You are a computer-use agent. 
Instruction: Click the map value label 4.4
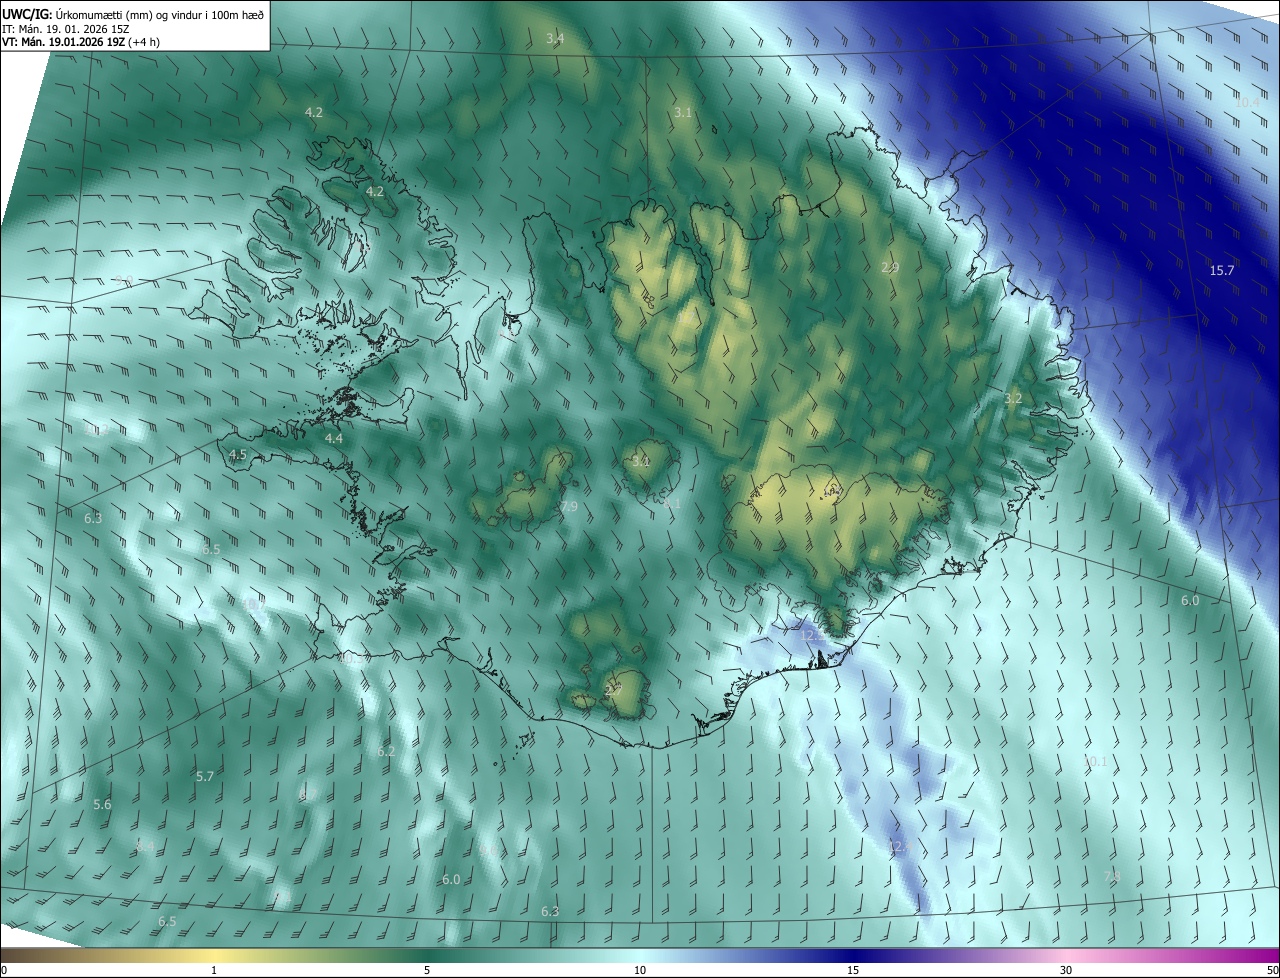[x=334, y=438]
